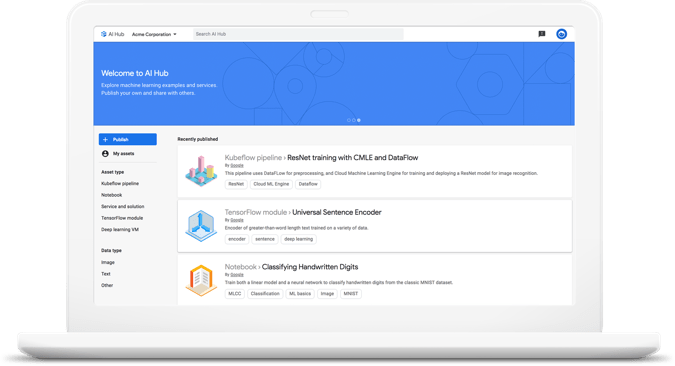675x366 pixels.
Task: Click the Dataflow tag
Action: 308,184
